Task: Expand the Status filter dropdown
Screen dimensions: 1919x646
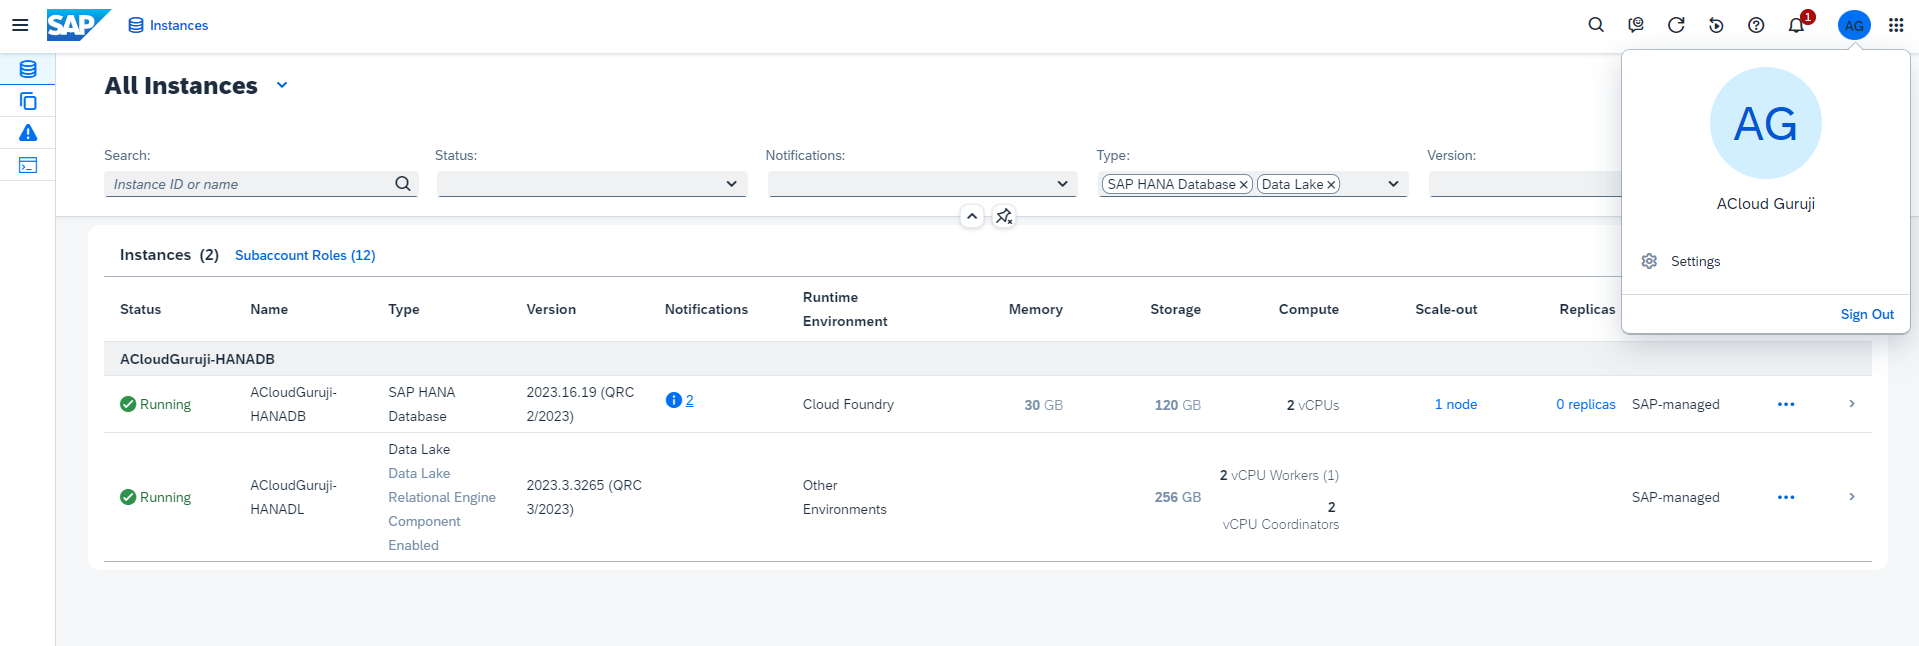Action: click(x=731, y=184)
